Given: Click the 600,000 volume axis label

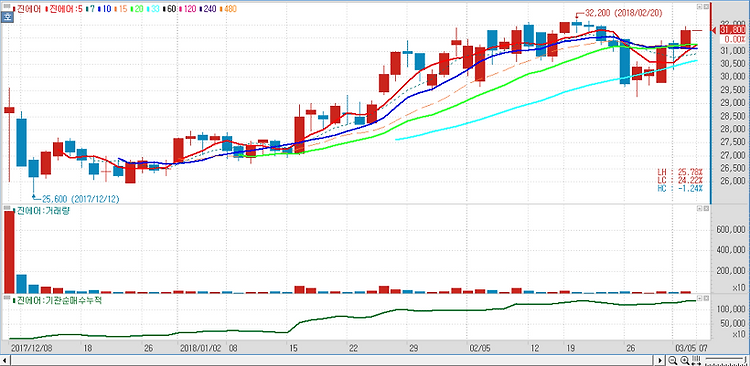Looking at the screenshot, I should [730, 230].
